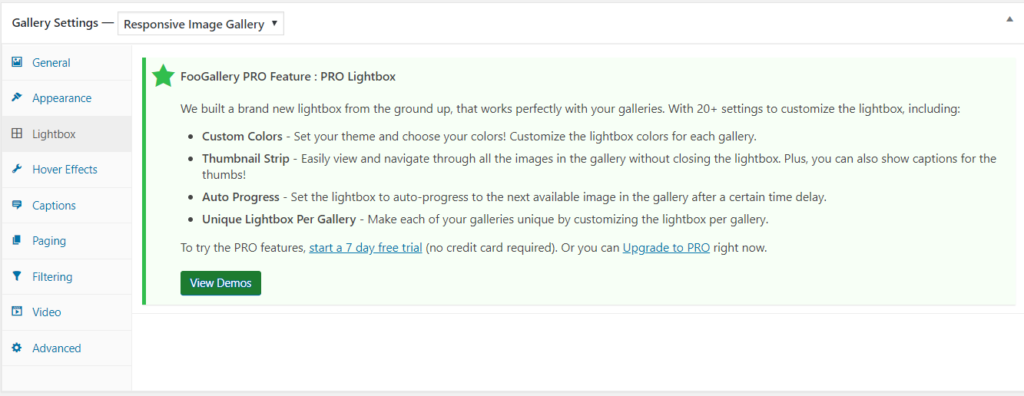This screenshot has width=1024, height=396.
Task: Click the Video play icon
Action: [x=17, y=312]
